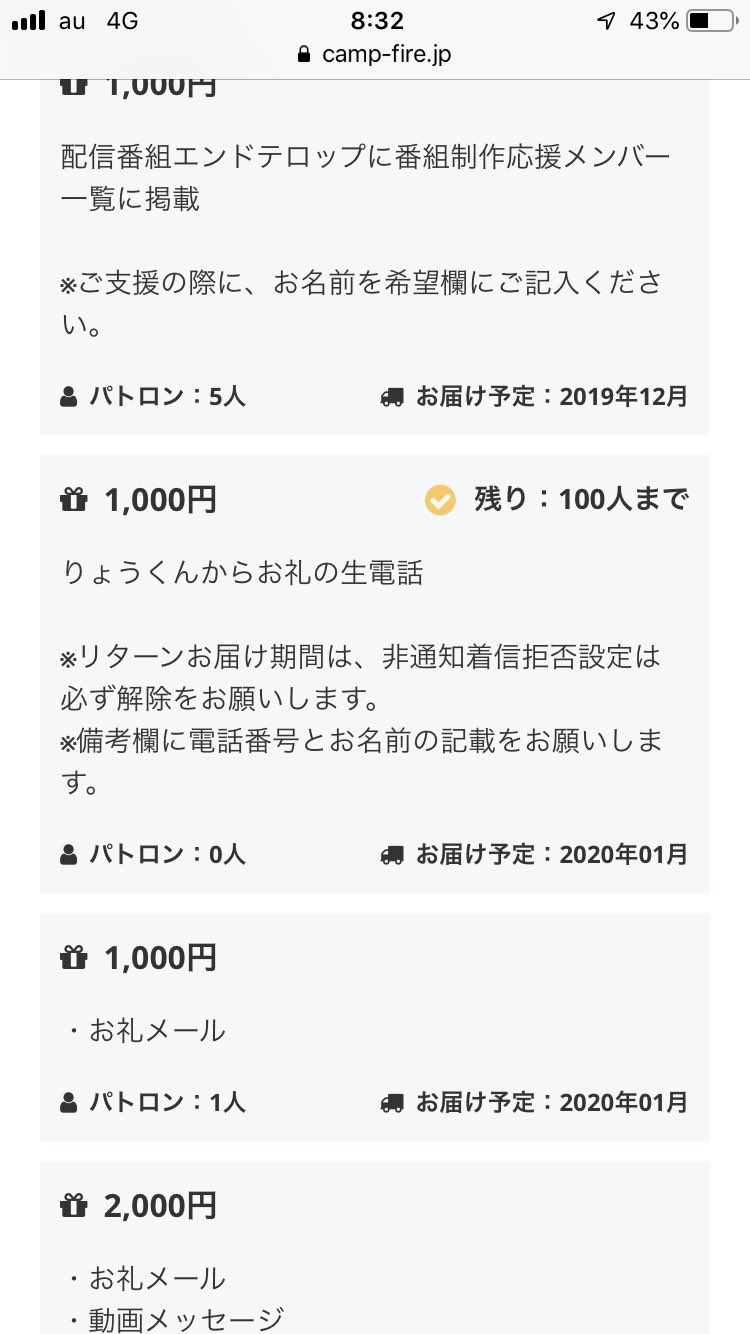
Task: Tap the truck icon beside お届け予定：2019年12月
Action: 392,397
